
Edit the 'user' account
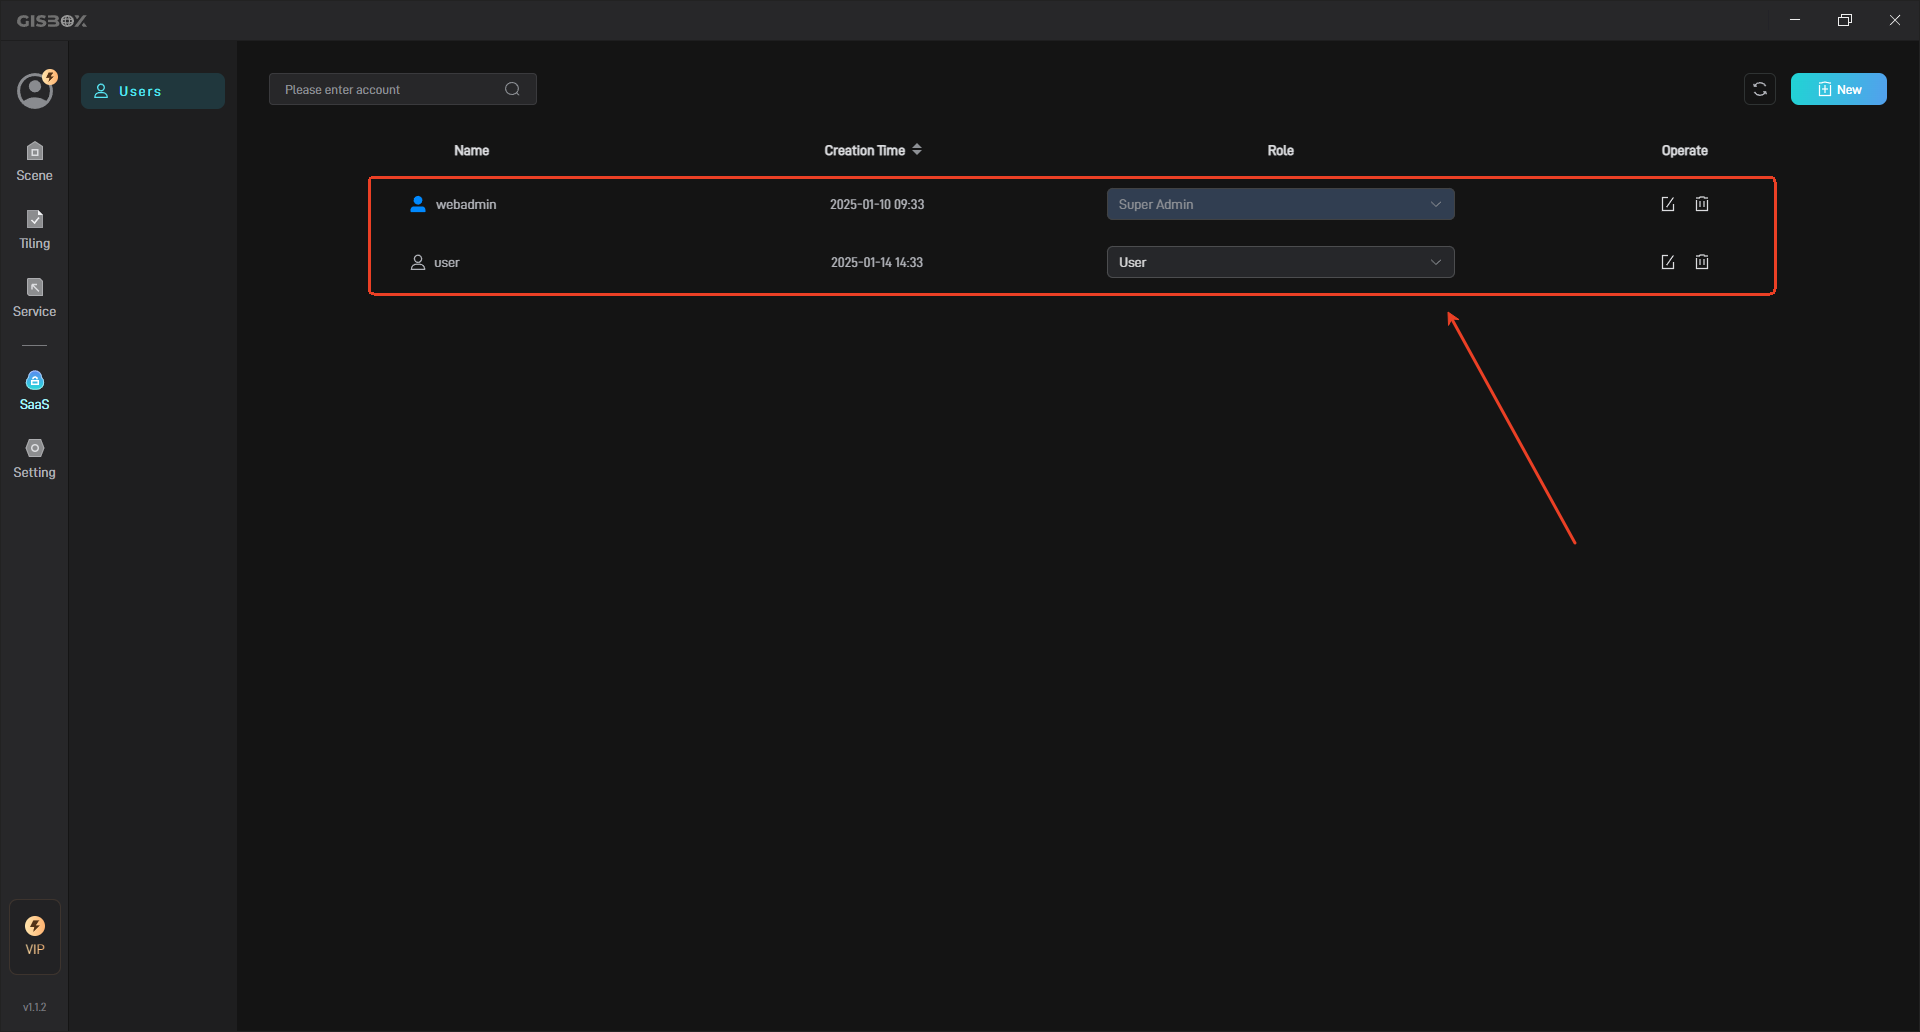(x=1668, y=262)
